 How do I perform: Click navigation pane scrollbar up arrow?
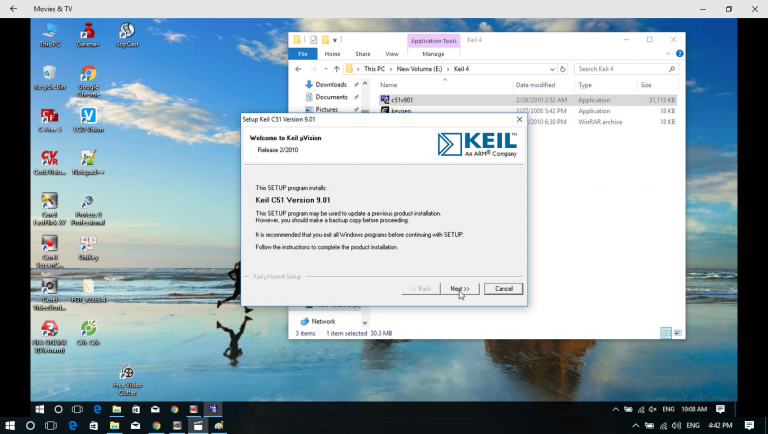[x=365, y=83]
